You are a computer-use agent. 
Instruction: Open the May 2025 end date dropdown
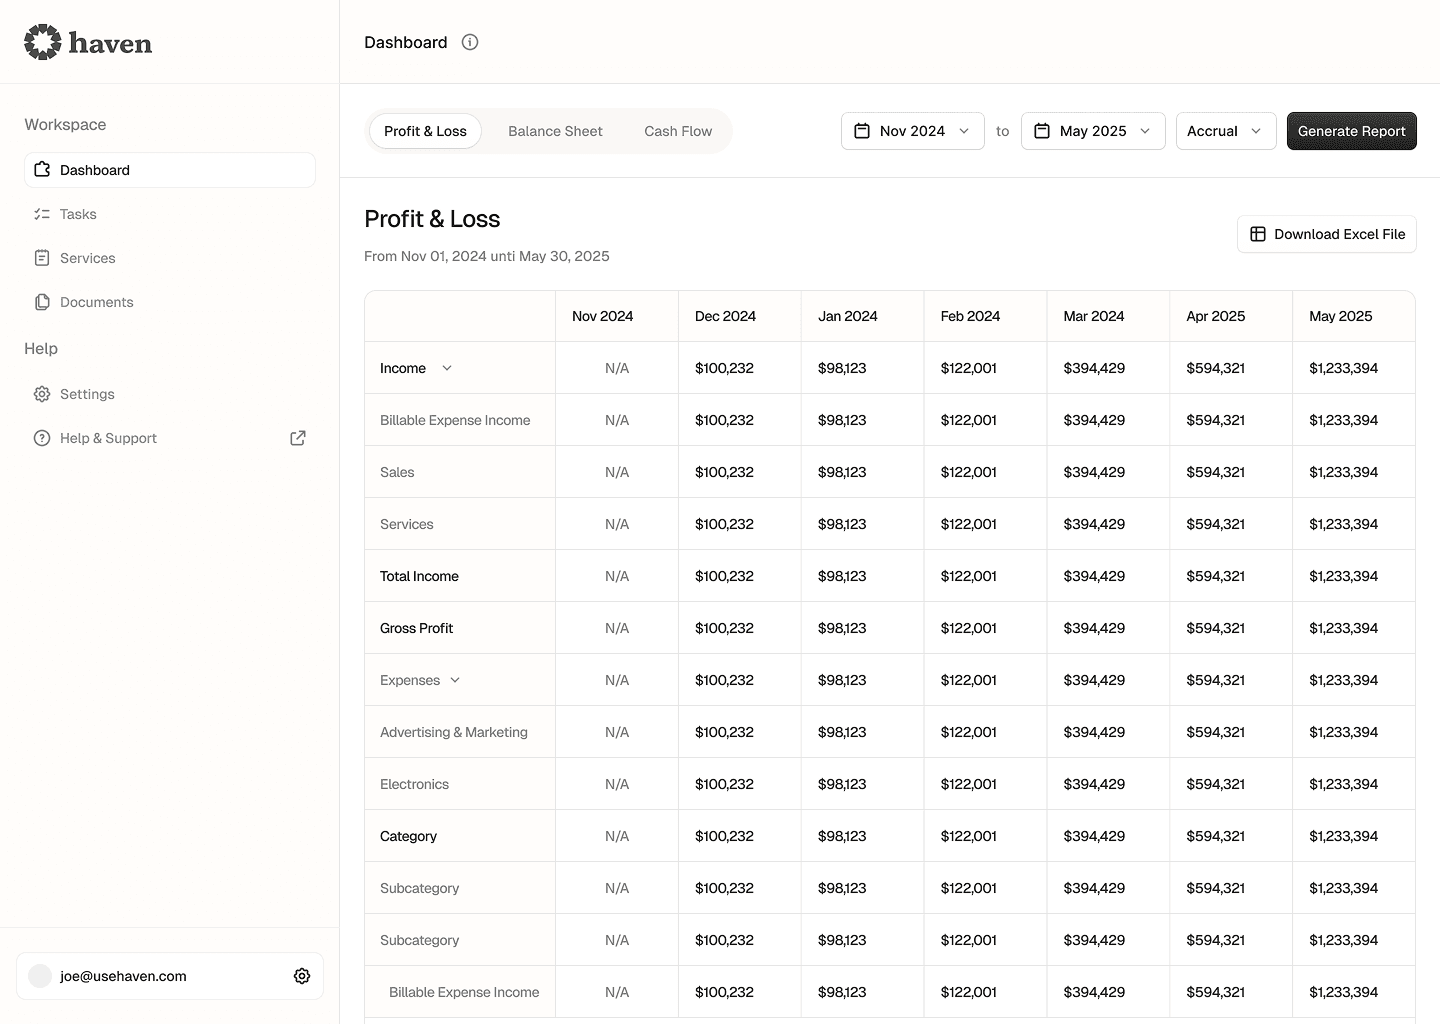click(x=1092, y=131)
